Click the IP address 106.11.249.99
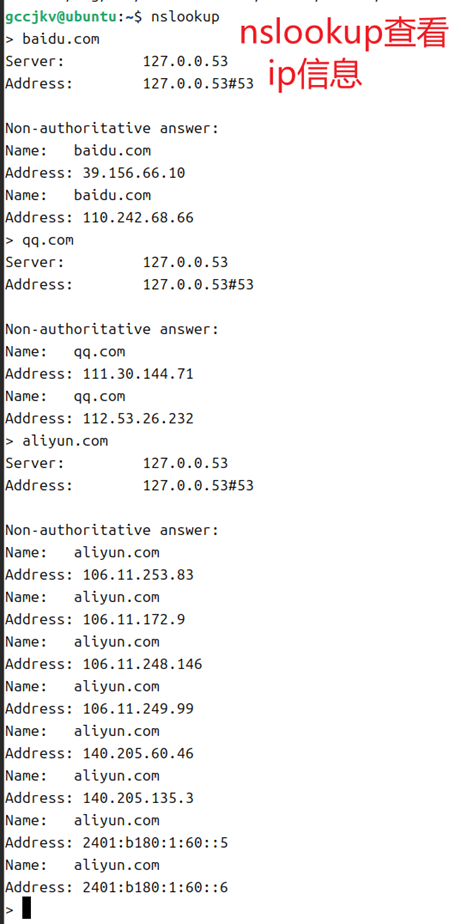The width and height of the screenshot is (461, 924). click(138, 708)
